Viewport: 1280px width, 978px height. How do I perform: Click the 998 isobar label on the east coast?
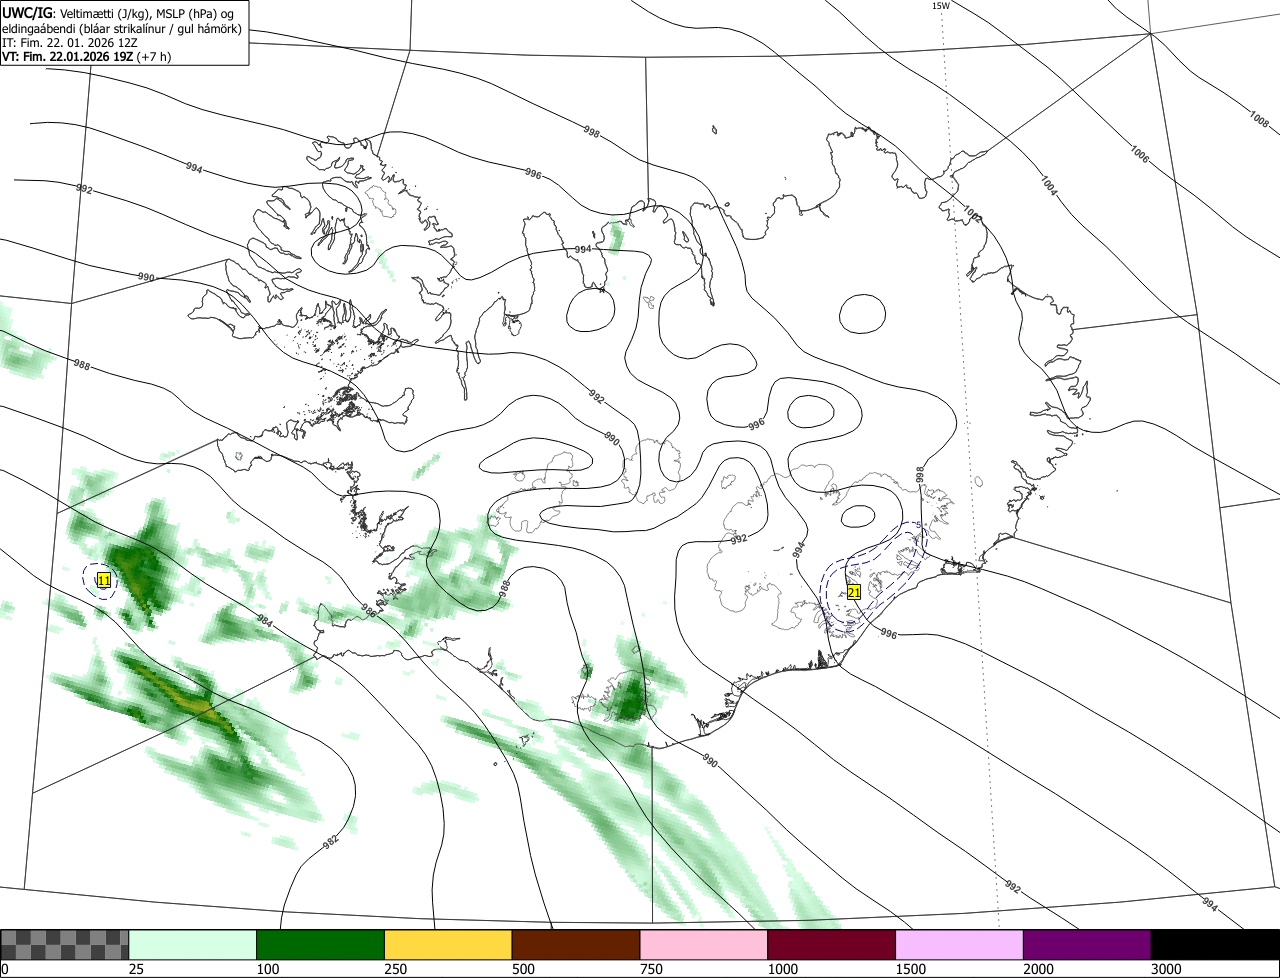[x=920, y=476]
